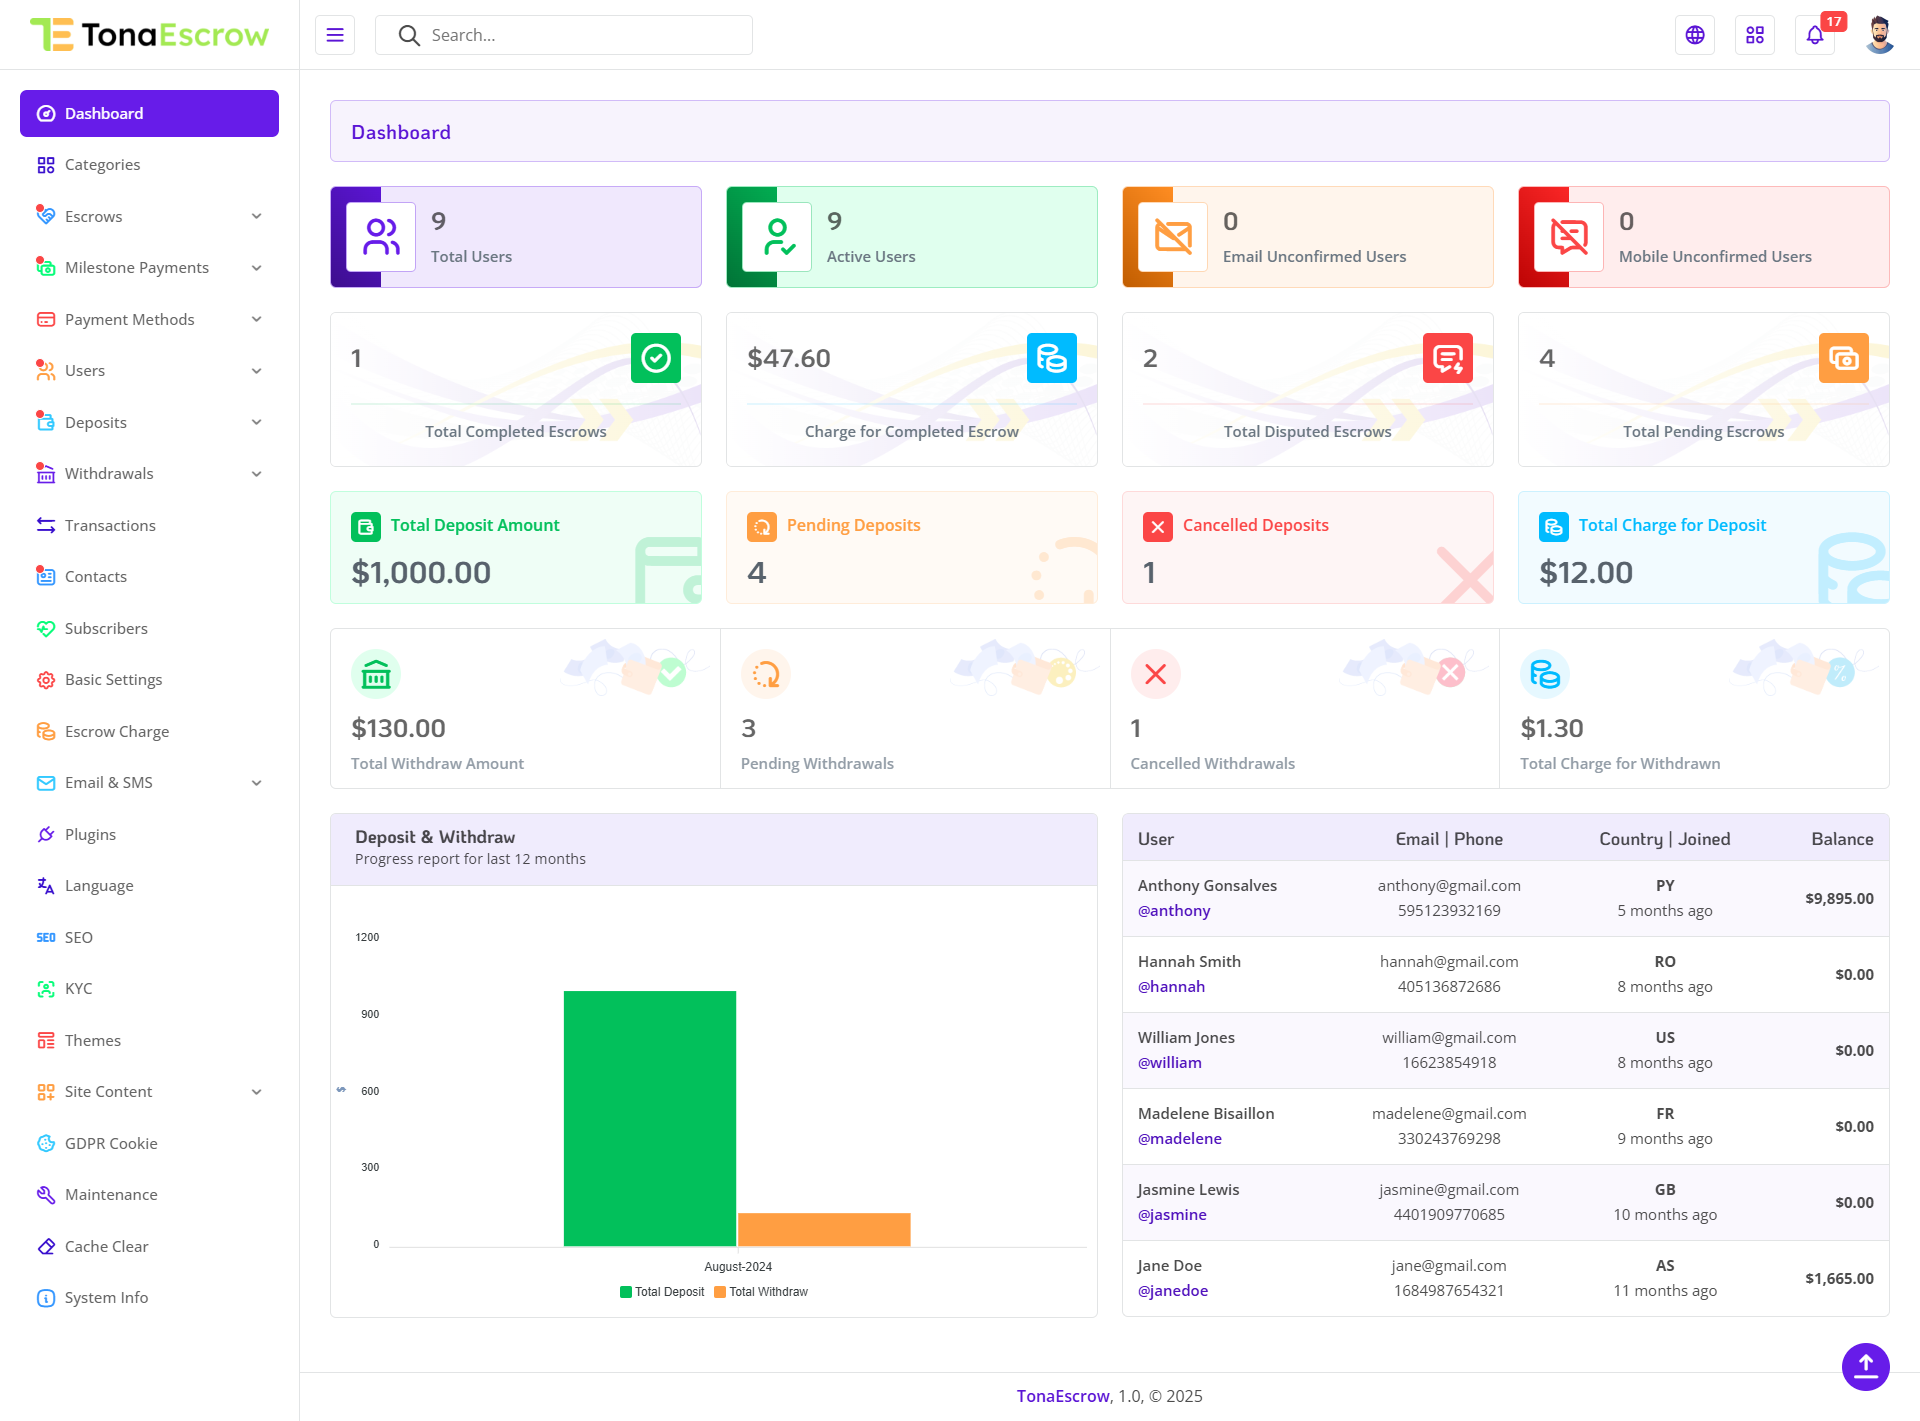
Task: Toggle Total Deposit series in chart legend
Action: (x=662, y=1292)
